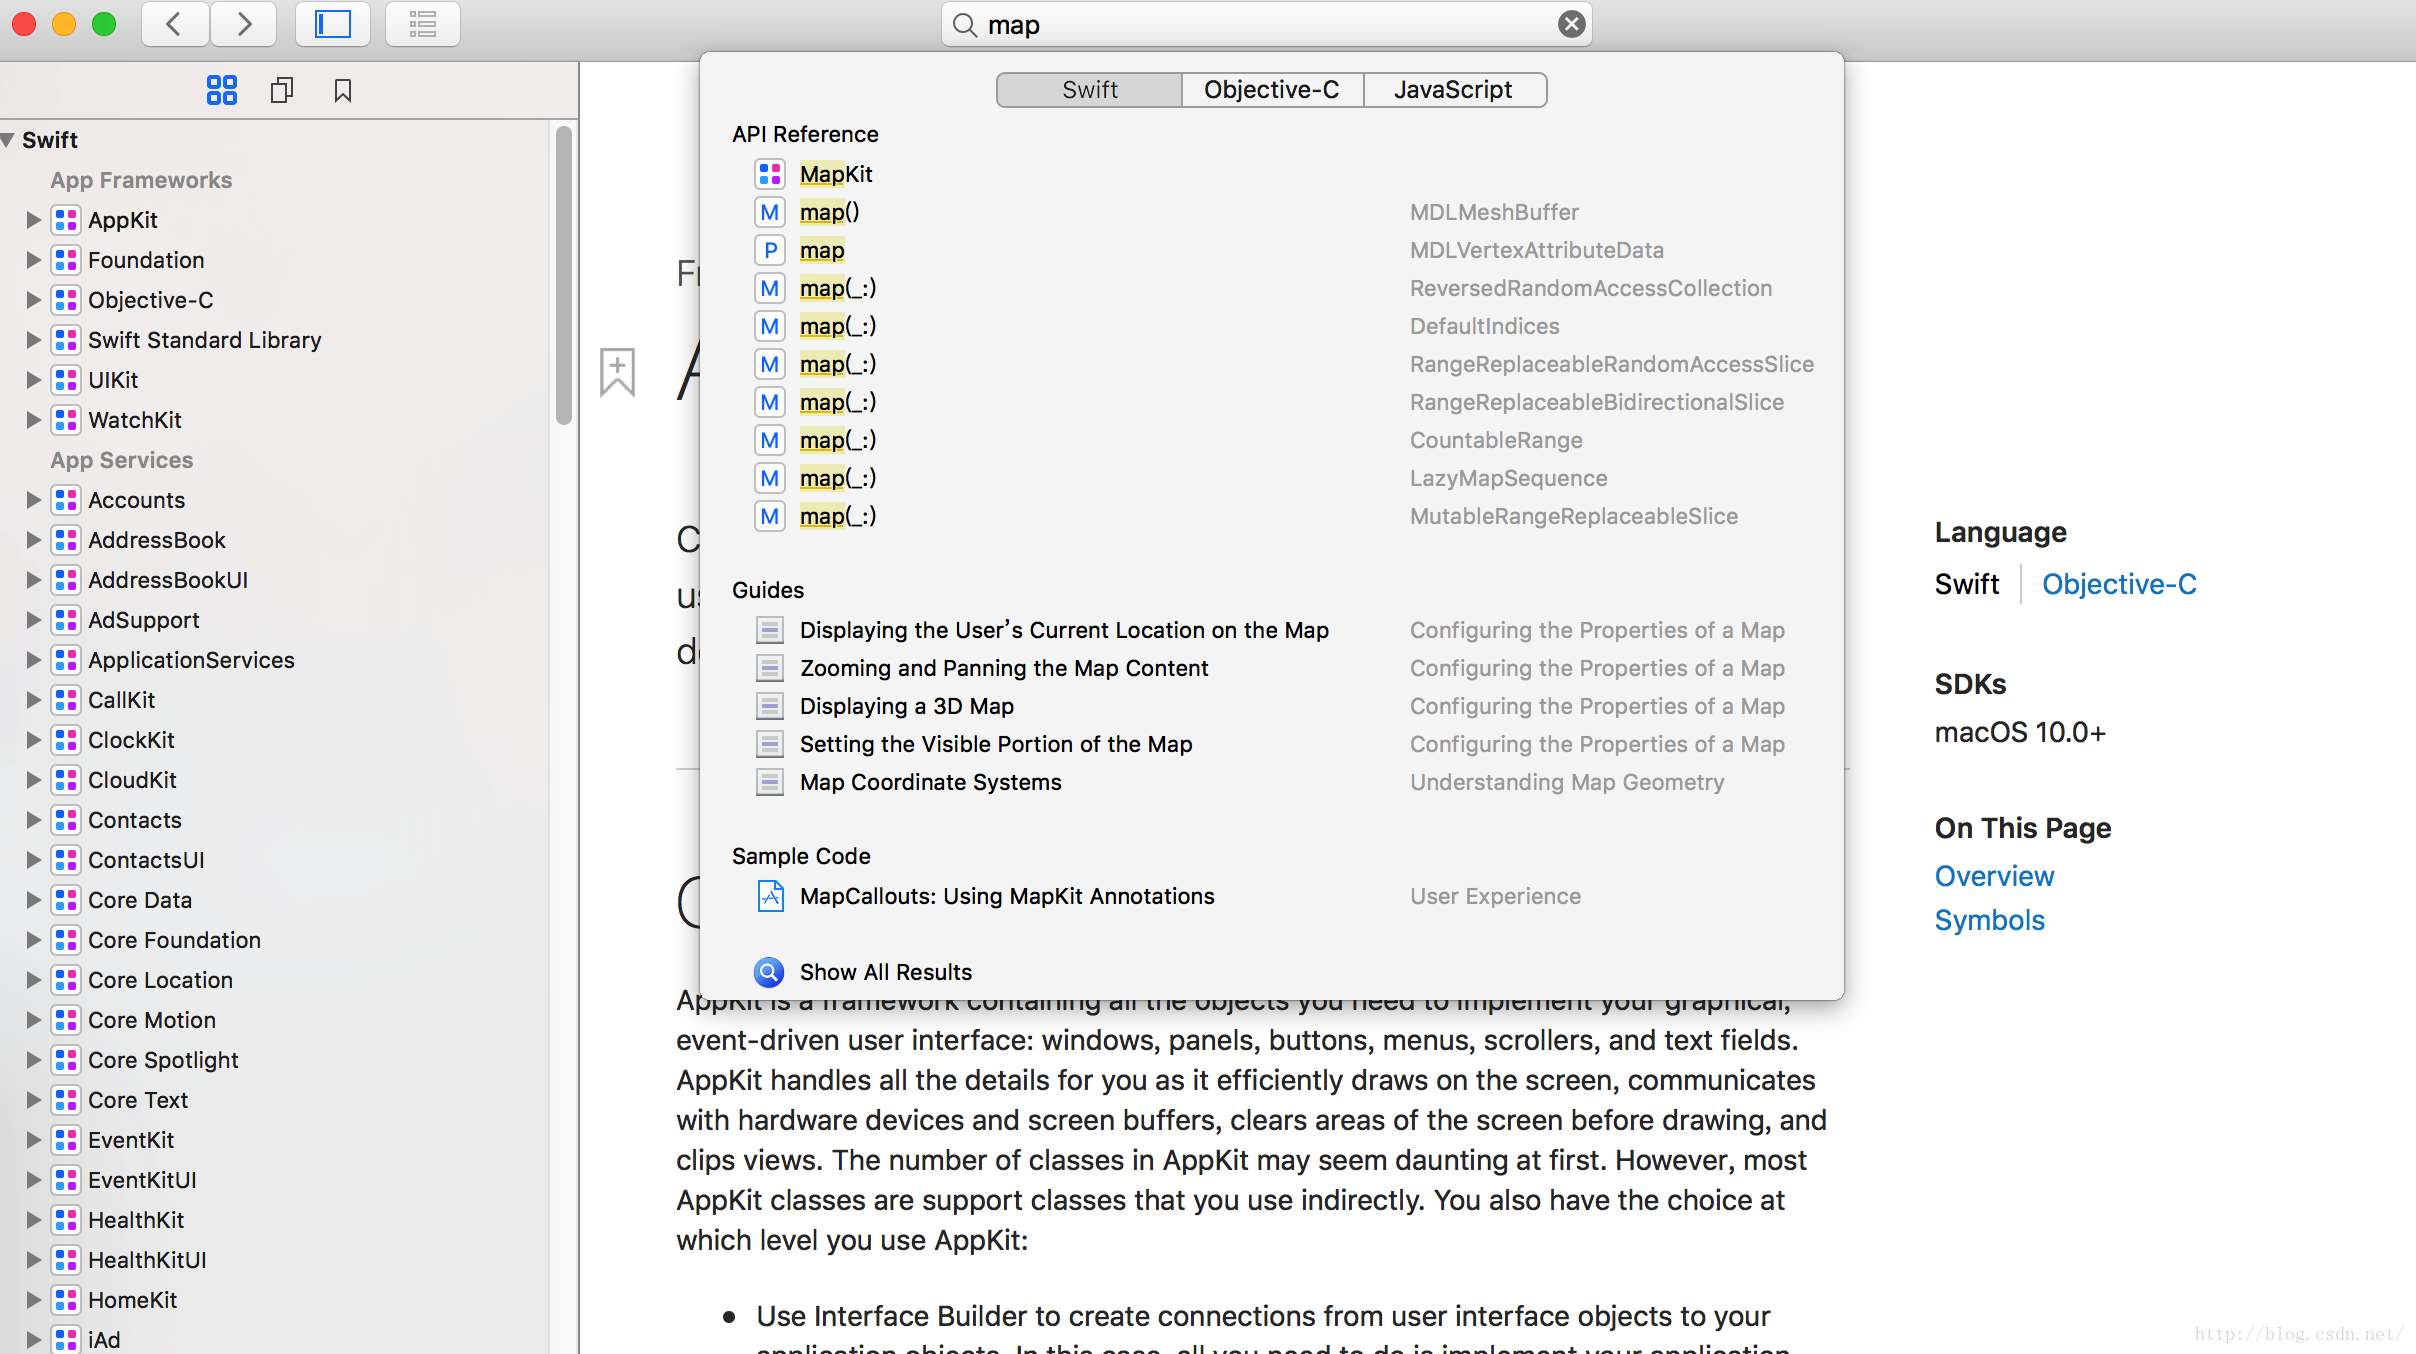Switch search results to Objective-C
Viewport: 2416px width, 1354px height.
(1271, 90)
